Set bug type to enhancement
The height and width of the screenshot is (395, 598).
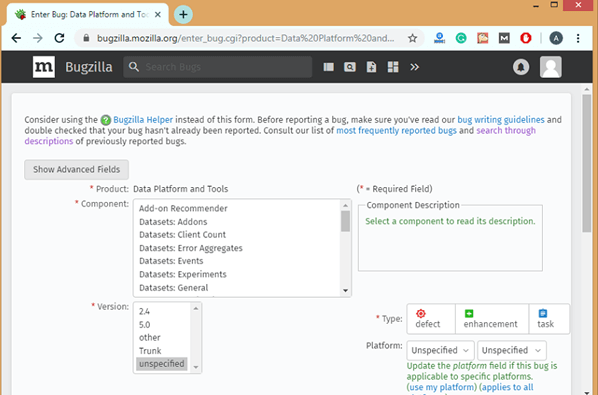point(492,319)
